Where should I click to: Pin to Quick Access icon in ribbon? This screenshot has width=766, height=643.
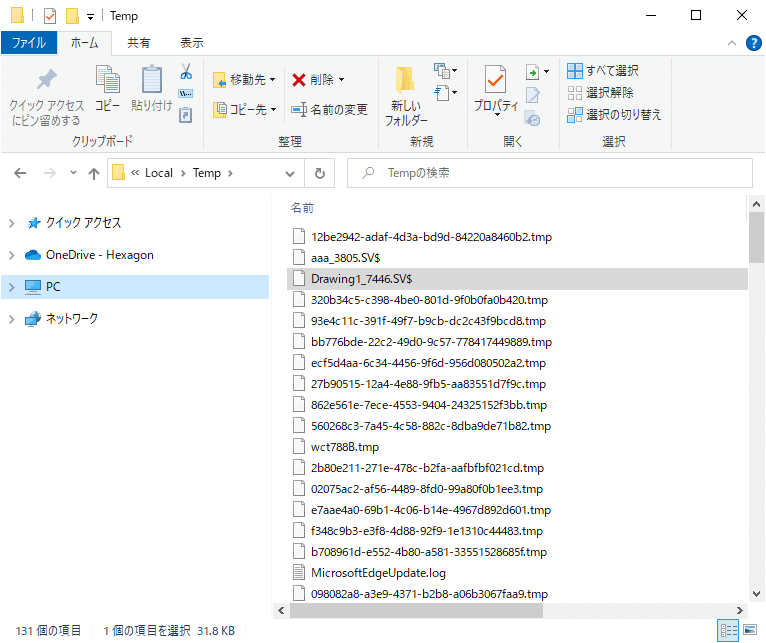click(x=46, y=80)
